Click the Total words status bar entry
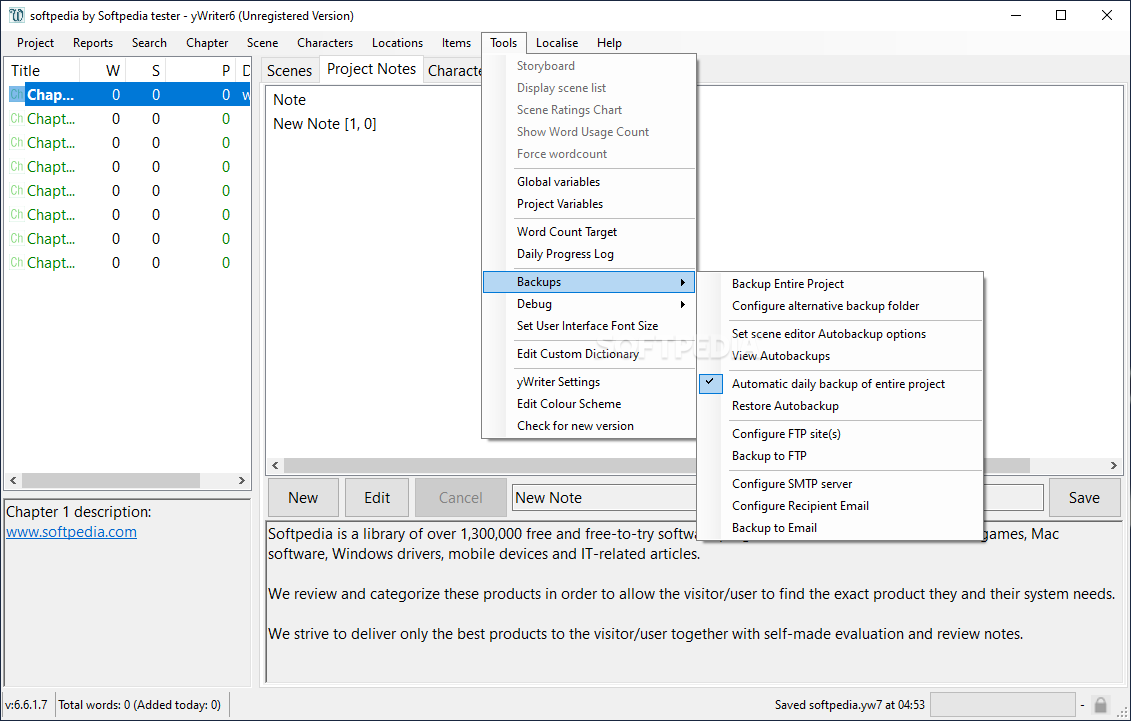 (x=139, y=704)
